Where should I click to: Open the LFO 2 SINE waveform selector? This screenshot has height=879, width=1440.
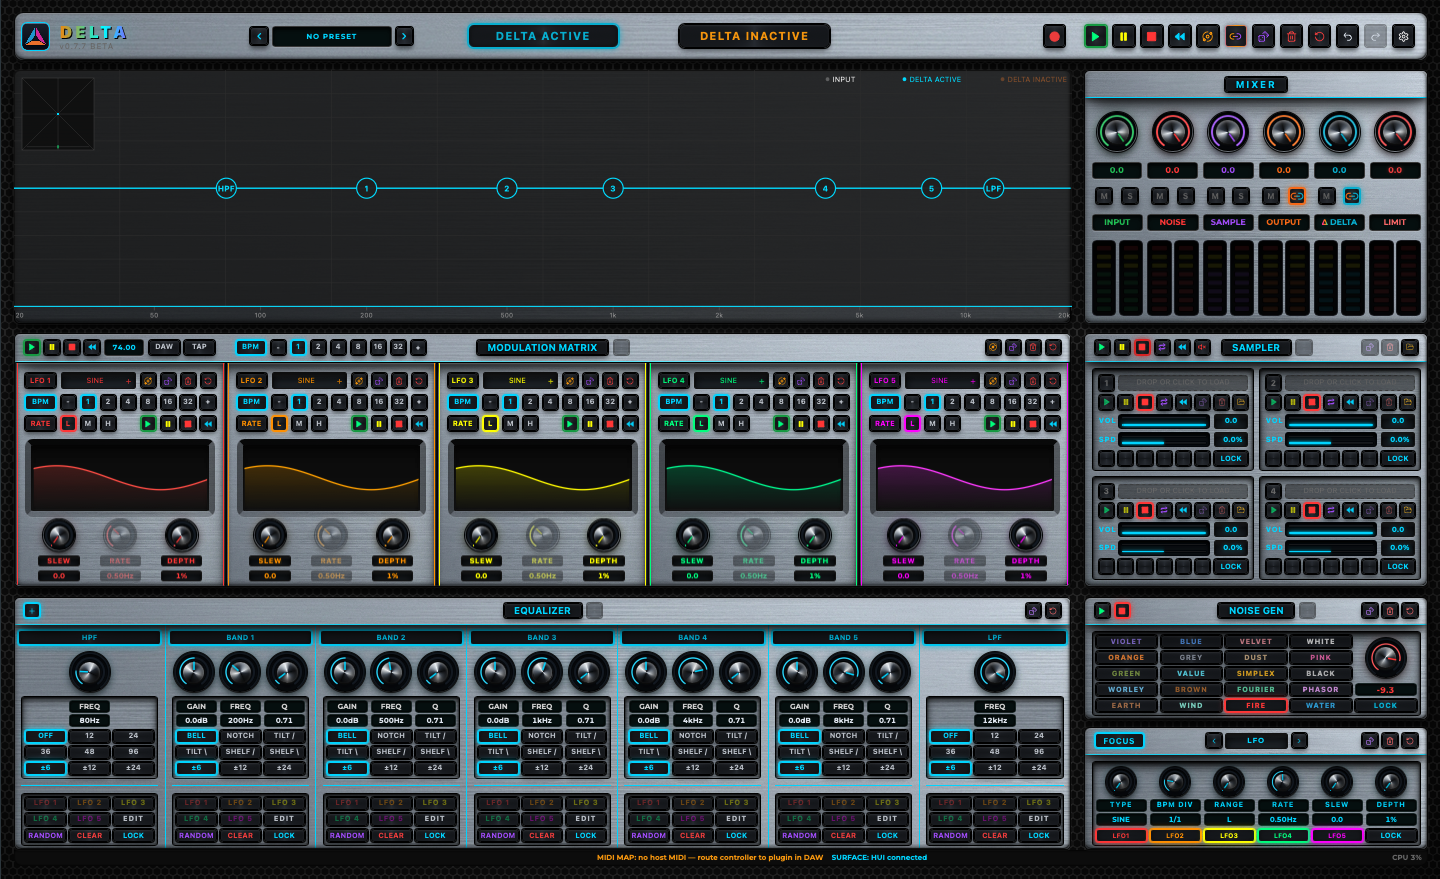pyautogui.click(x=309, y=381)
